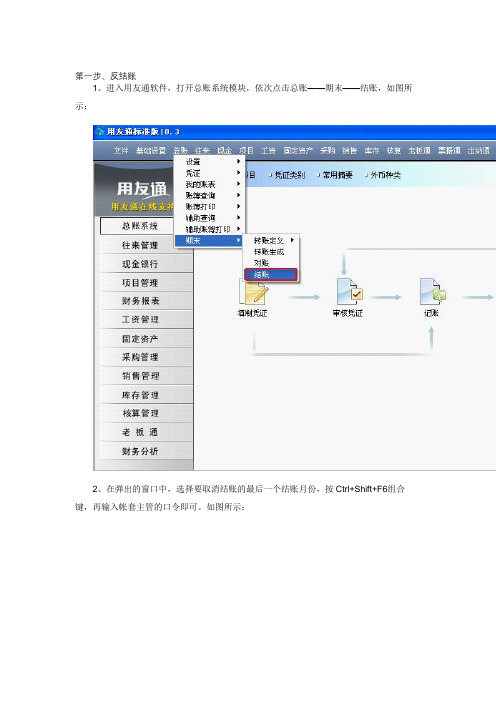Open the 基础设置 menu
This screenshot has width=496, height=702.
pyautogui.click(x=151, y=150)
